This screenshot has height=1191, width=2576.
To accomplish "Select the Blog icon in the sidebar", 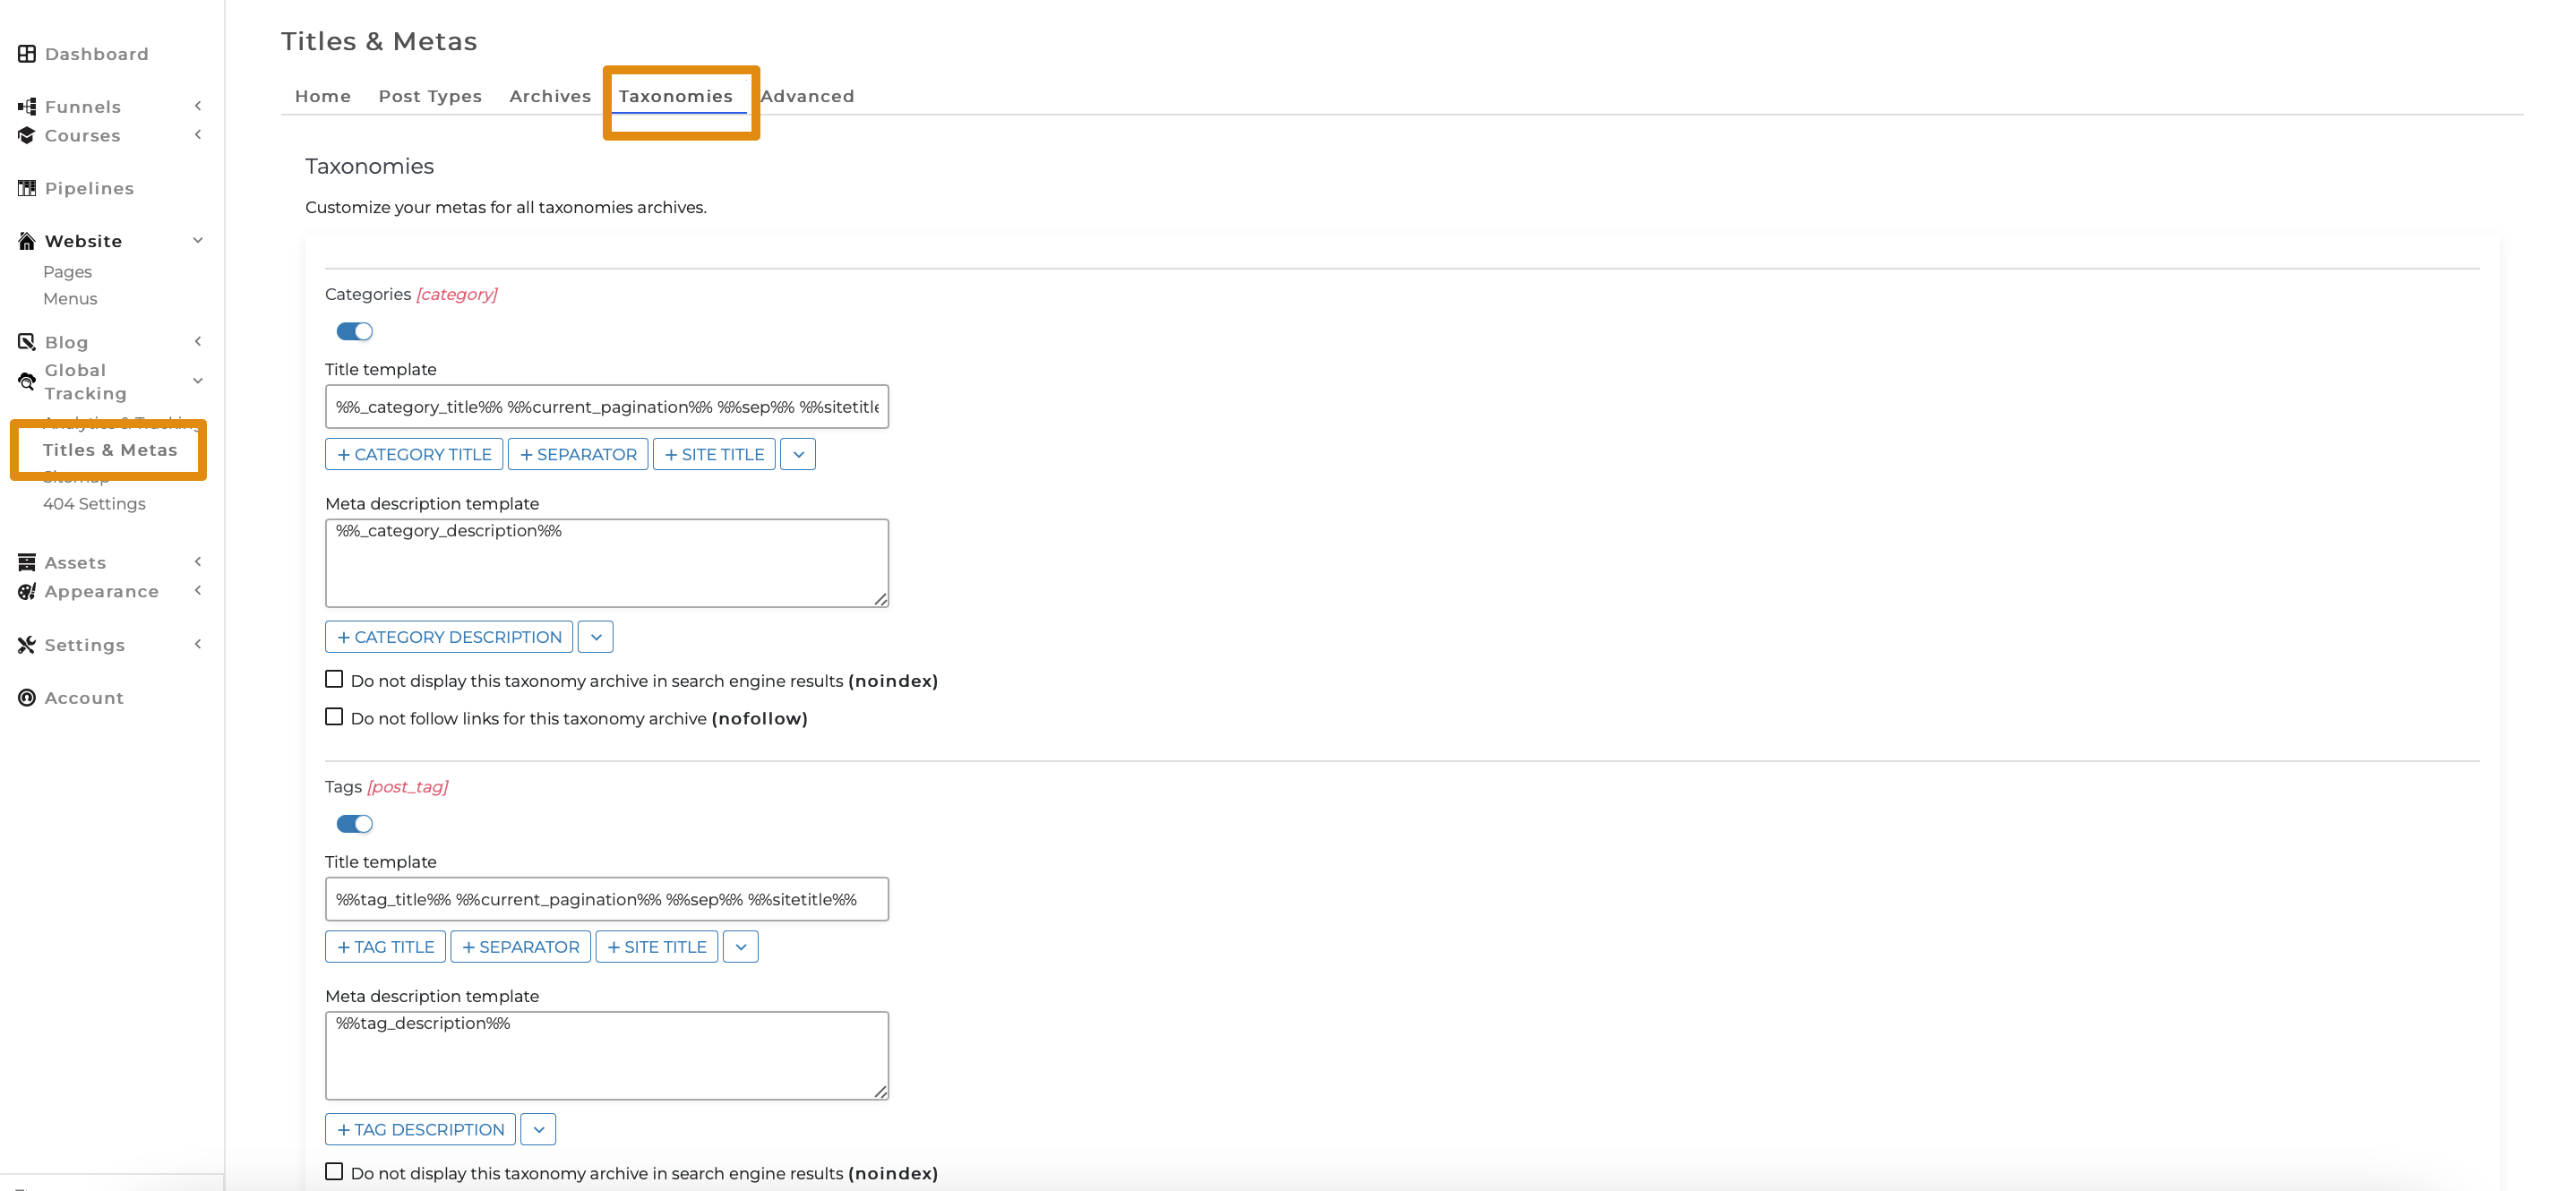I will (x=26, y=341).
